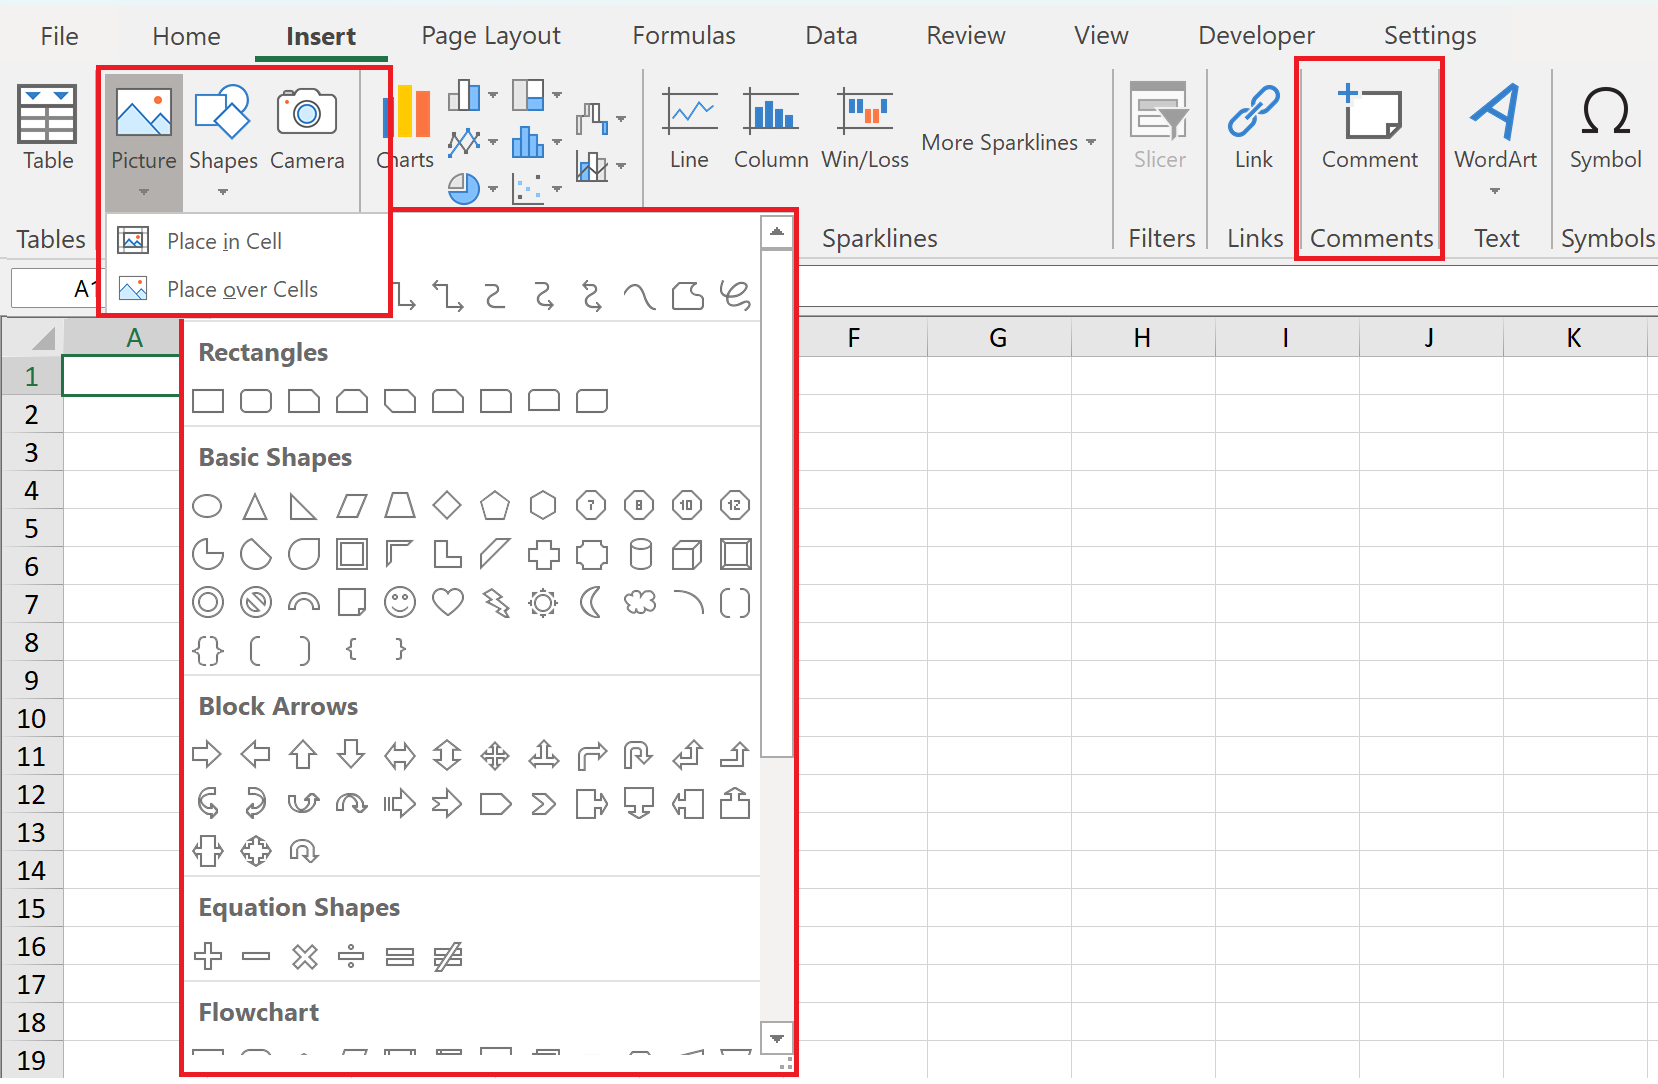Screen dimensions: 1658x1084
Task: Choose the cylinder (can) basic shape
Action: point(640,554)
